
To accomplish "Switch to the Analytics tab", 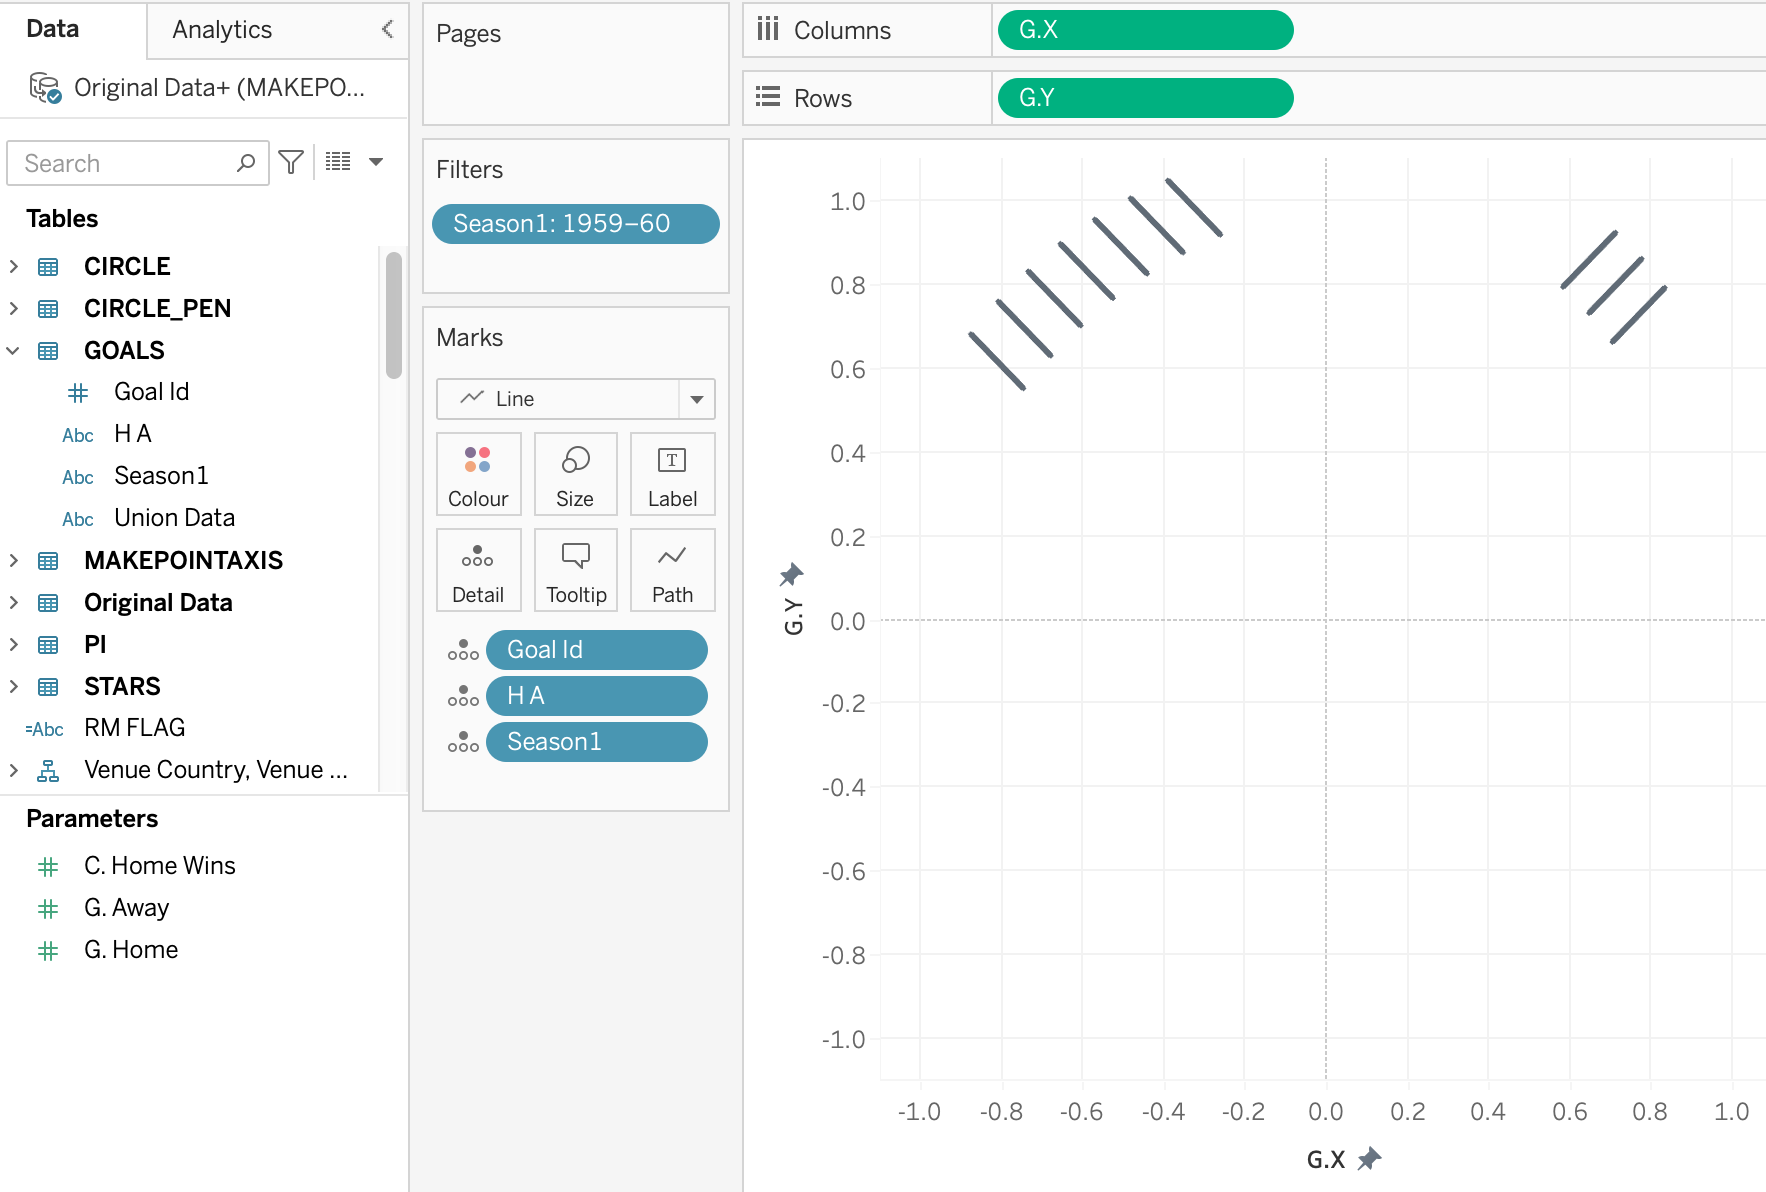I will (222, 30).
